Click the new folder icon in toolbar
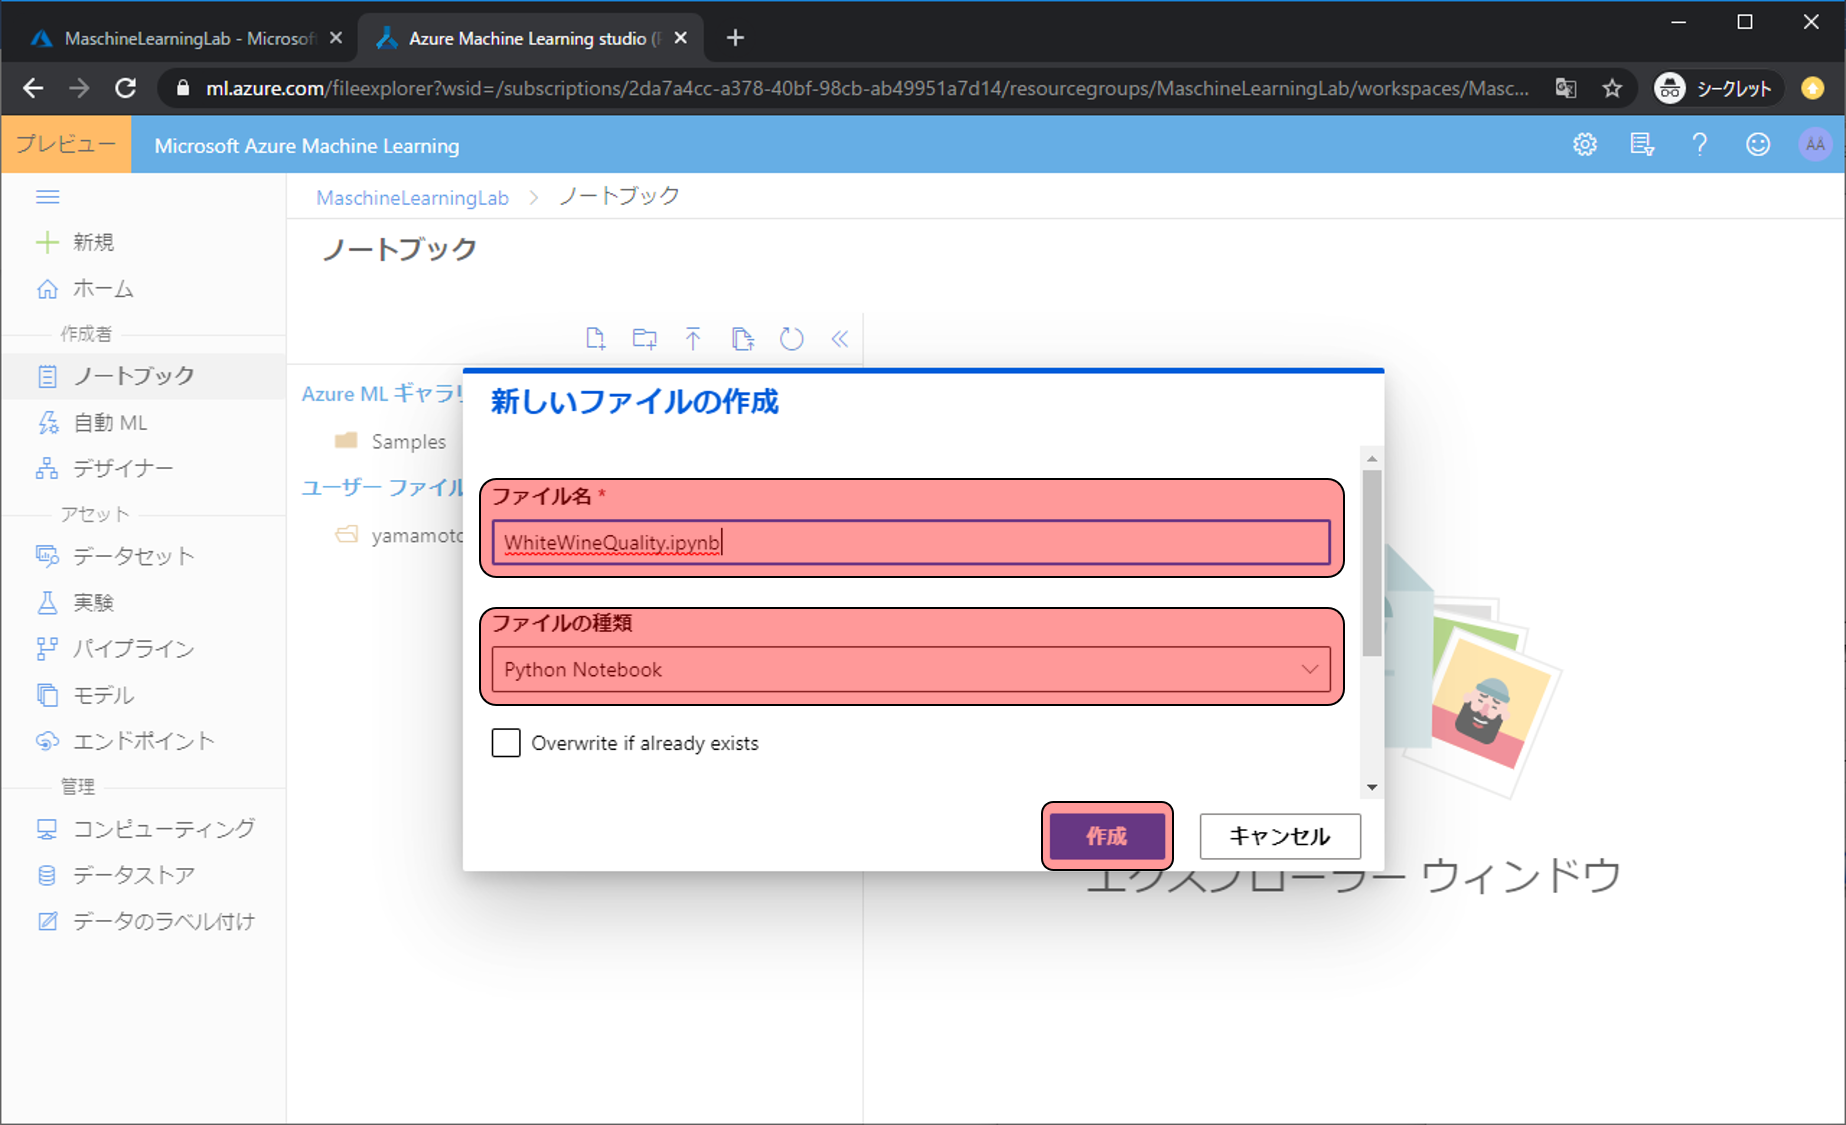Image resolution: width=1846 pixels, height=1125 pixels. point(645,339)
